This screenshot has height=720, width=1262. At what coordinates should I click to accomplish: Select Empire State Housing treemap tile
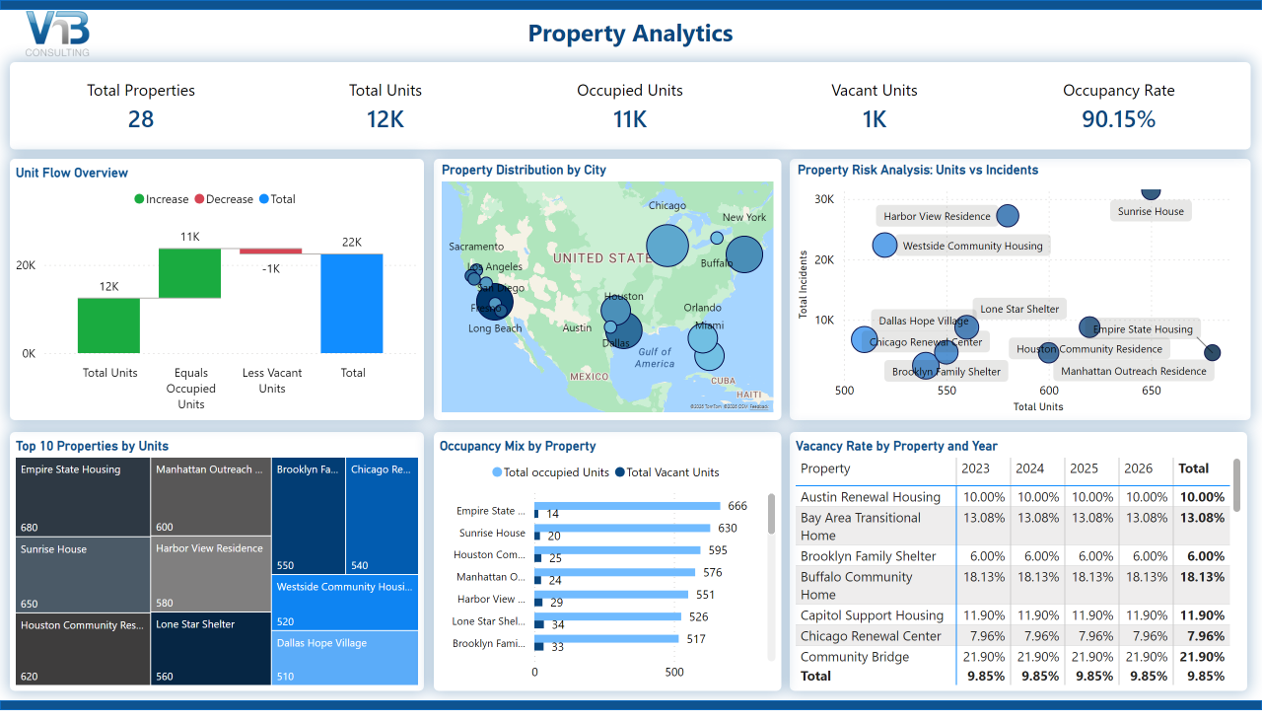84,498
